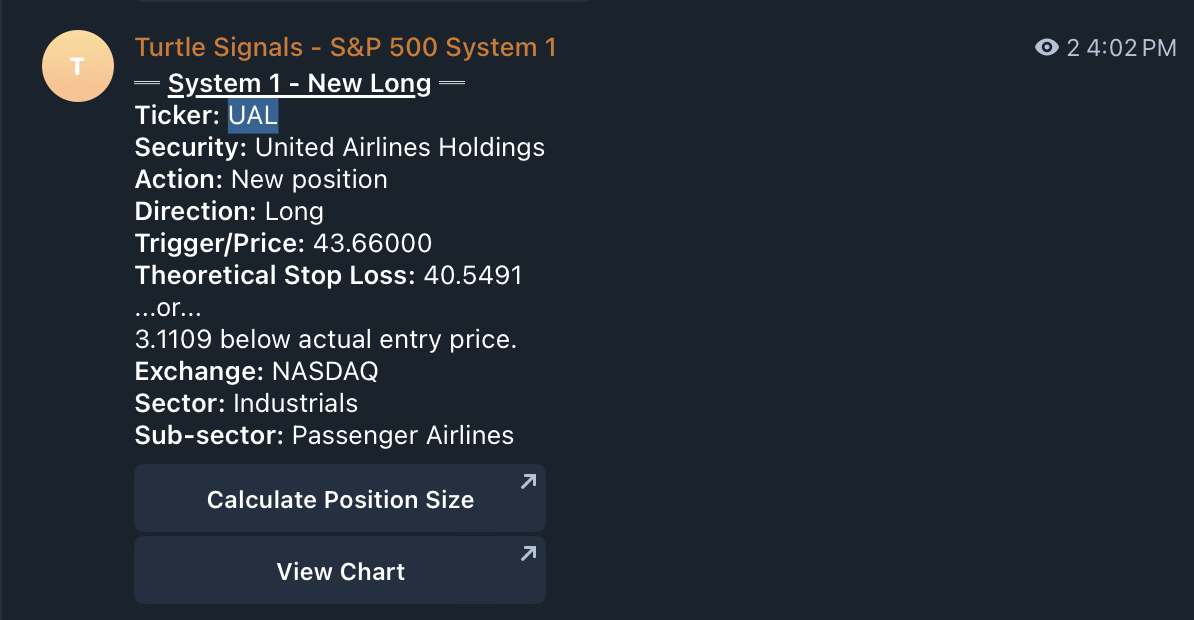Click the Sub-sector Passenger Airlines text
The image size is (1194, 620).
401,435
